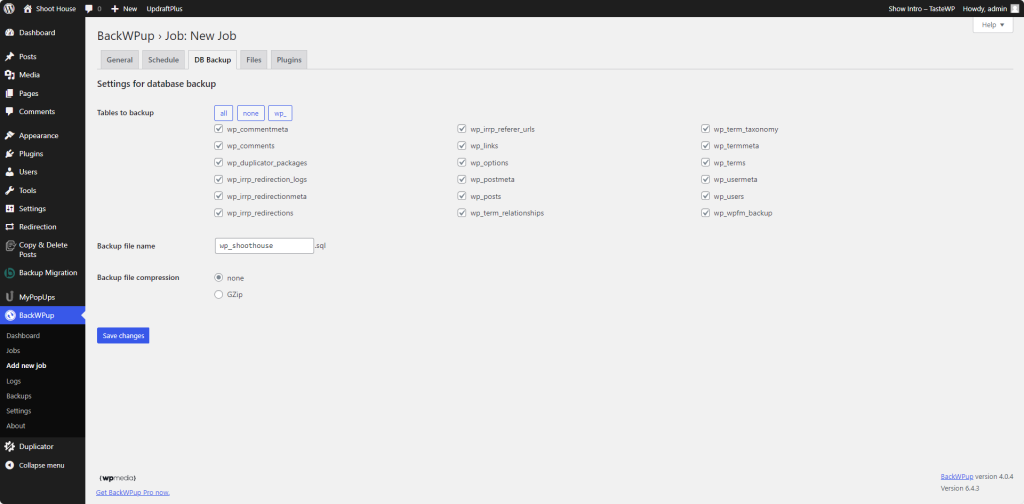
Task: Select GZip compression radio button
Action: point(219,294)
